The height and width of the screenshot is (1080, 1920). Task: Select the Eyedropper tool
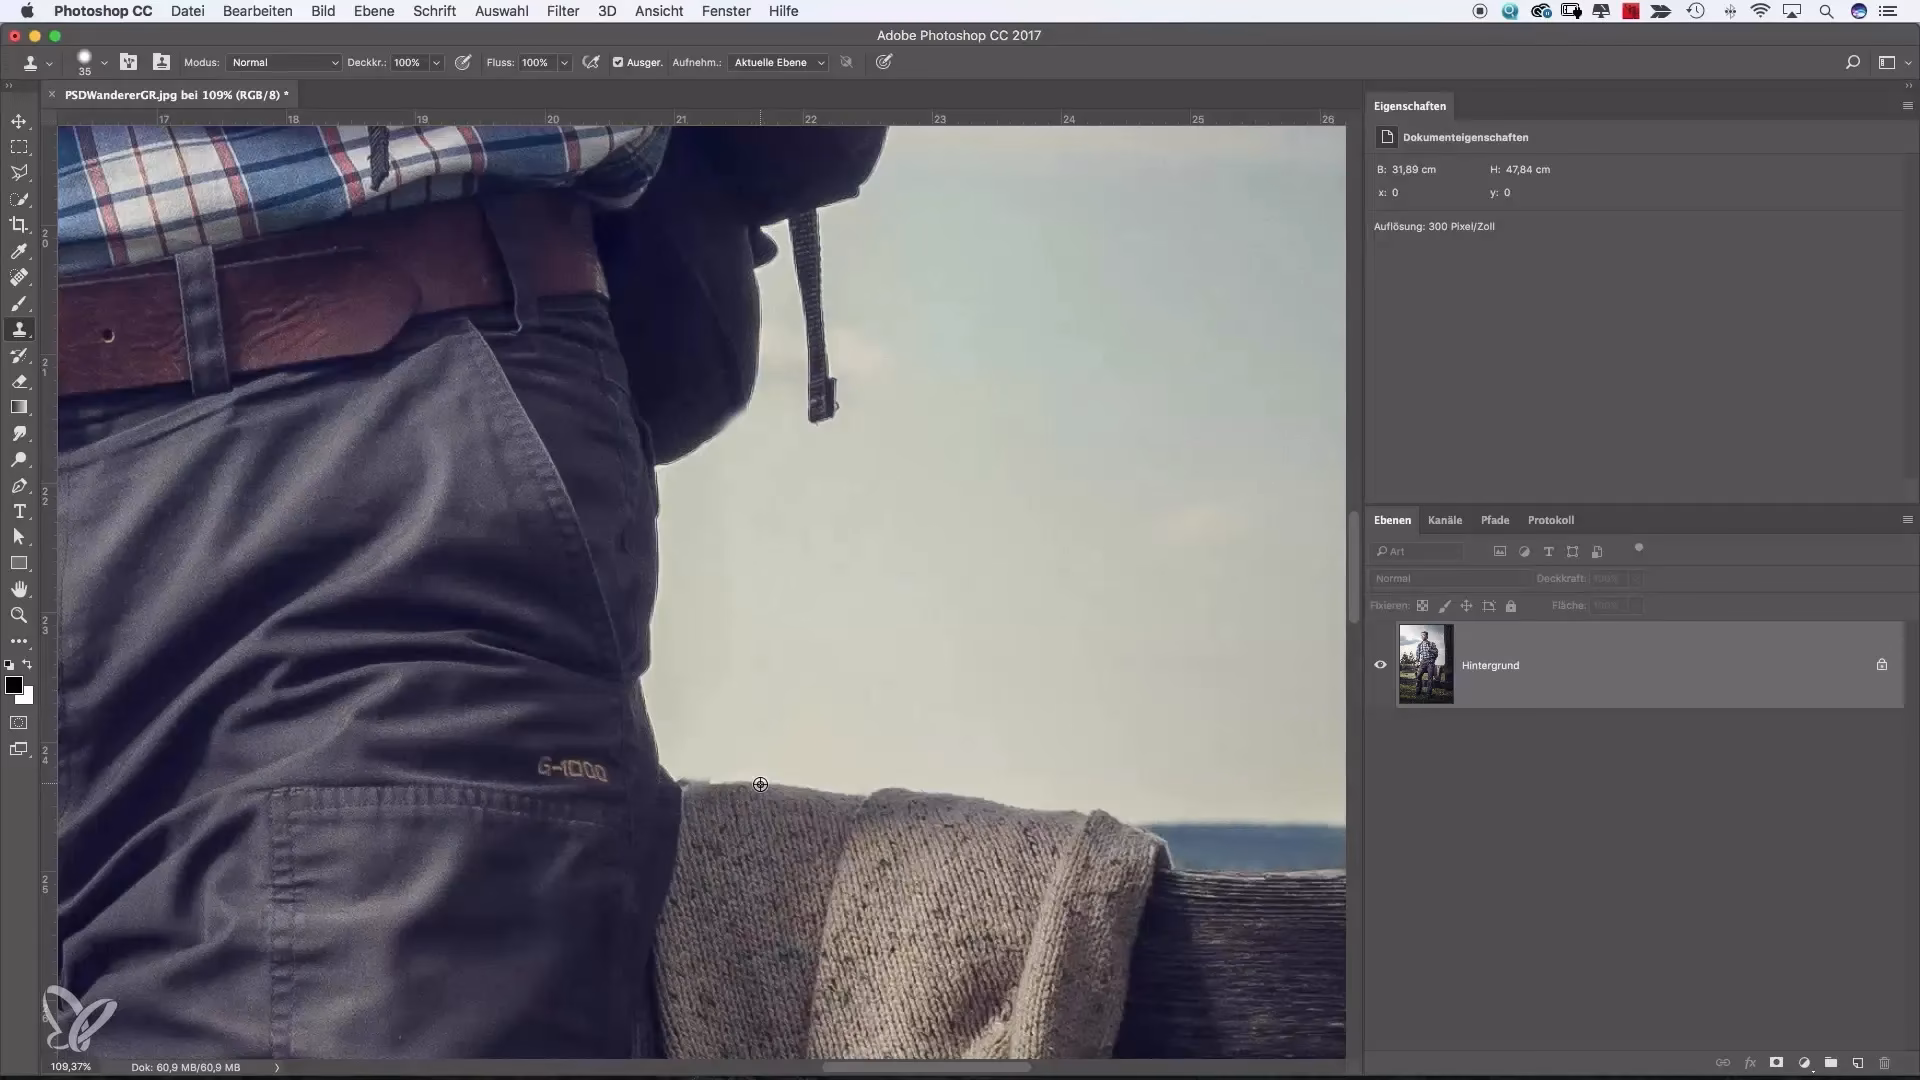(x=19, y=251)
